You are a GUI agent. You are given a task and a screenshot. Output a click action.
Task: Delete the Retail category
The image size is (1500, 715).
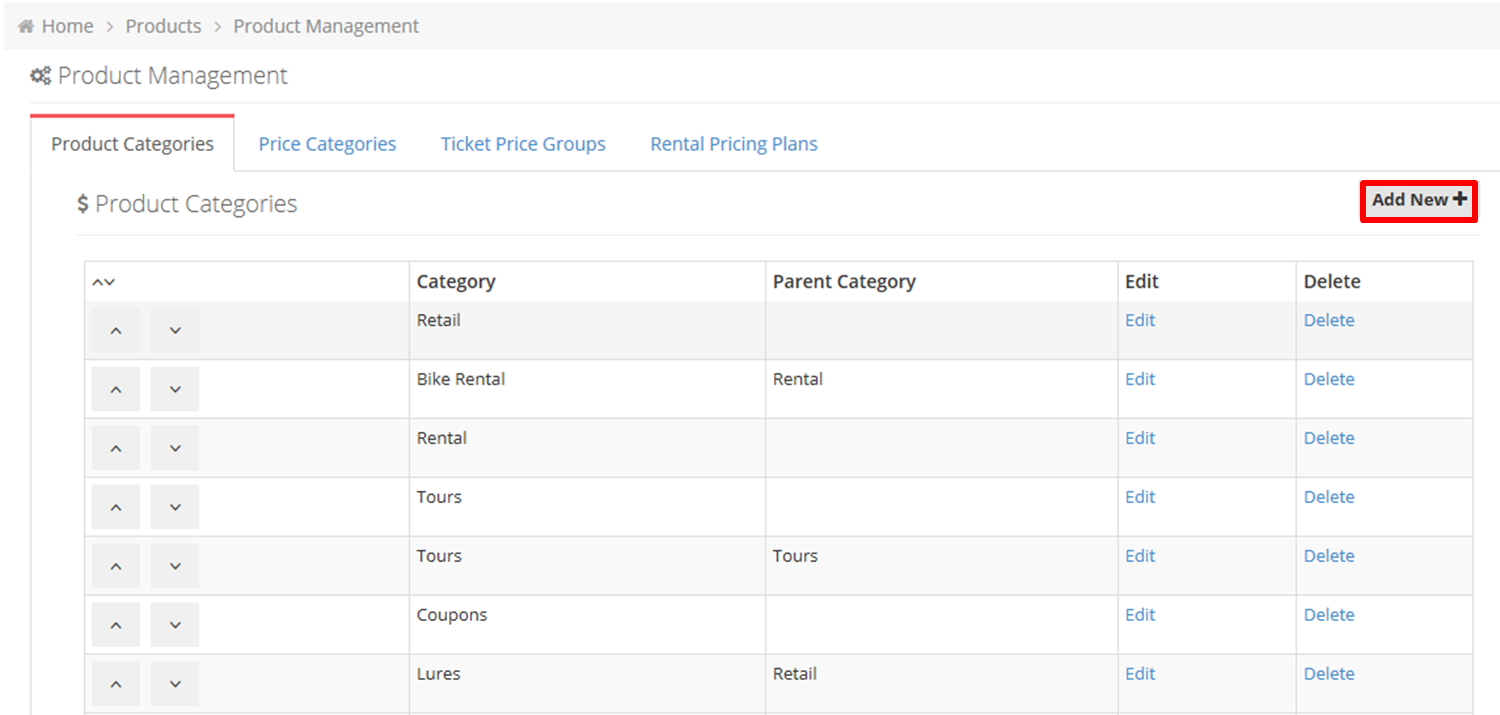[x=1329, y=320]
